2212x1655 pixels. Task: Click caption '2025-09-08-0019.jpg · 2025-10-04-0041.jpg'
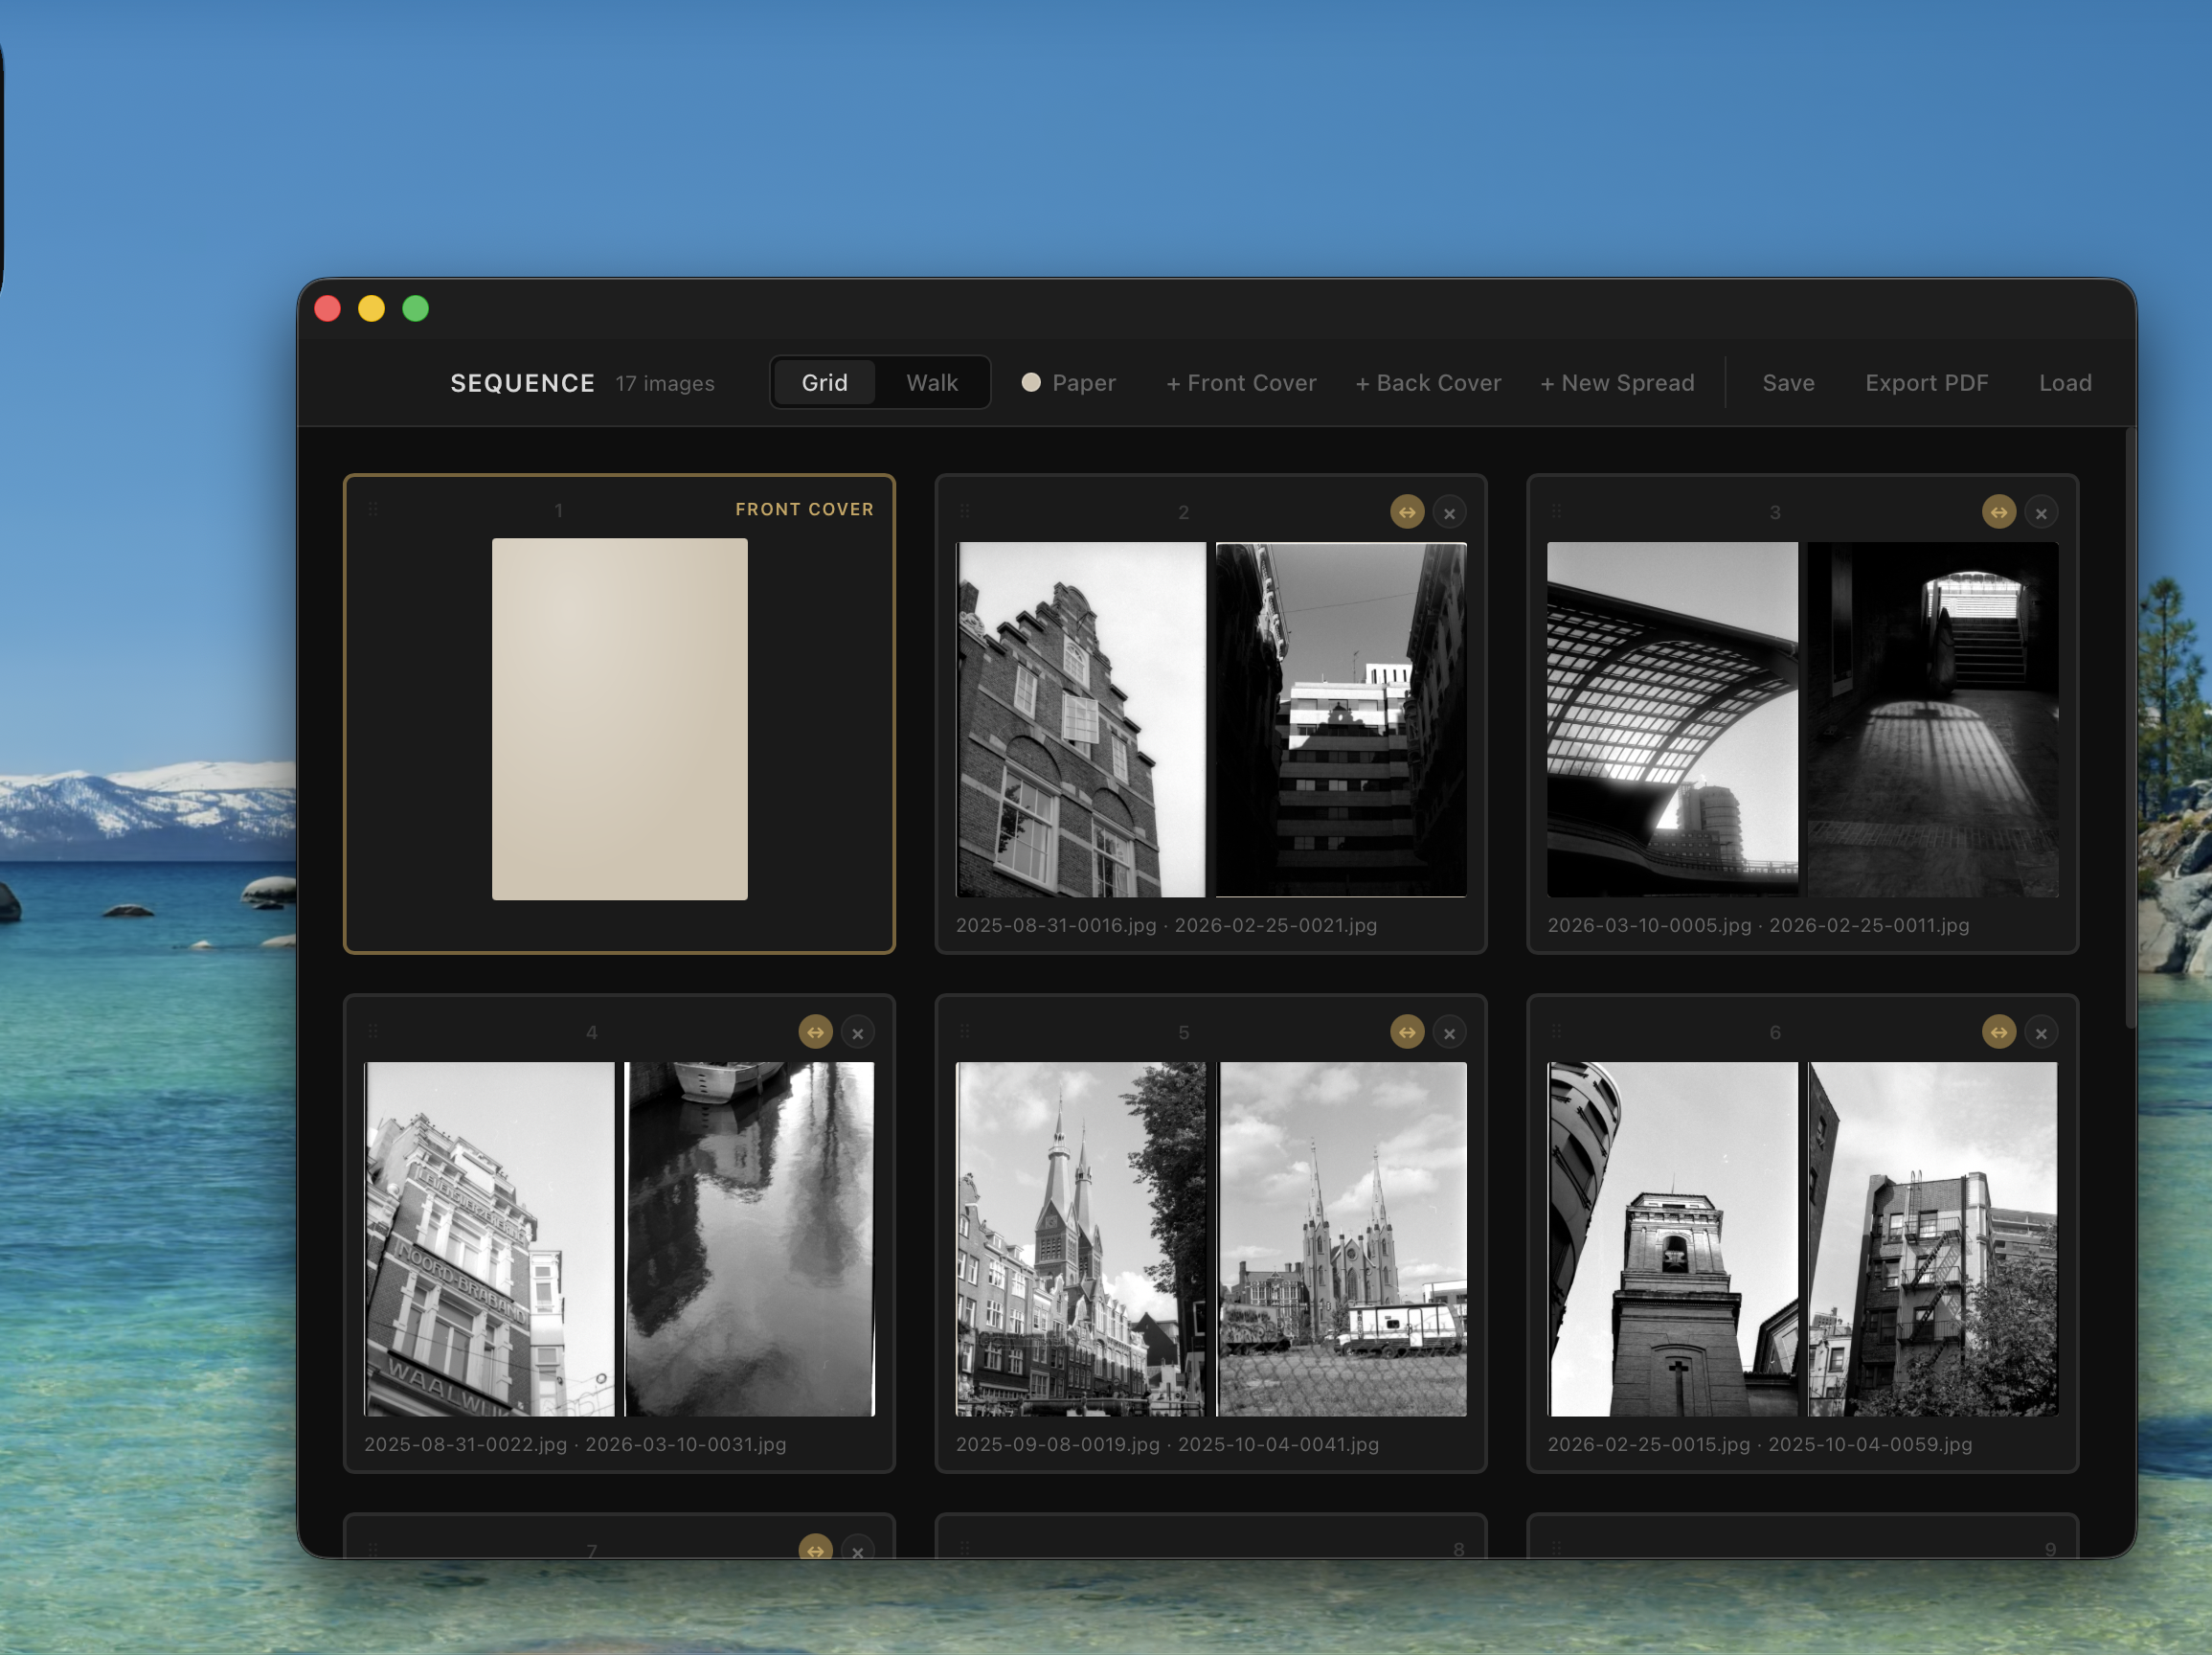pos(1167,1444)
